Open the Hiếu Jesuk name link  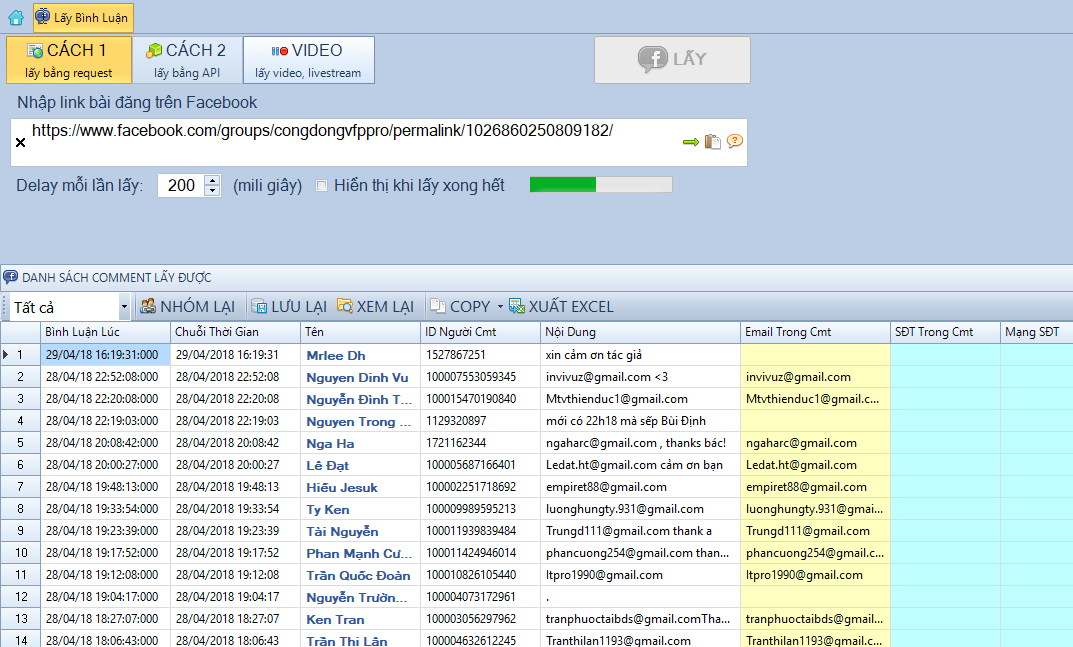(x=341, y=487)
